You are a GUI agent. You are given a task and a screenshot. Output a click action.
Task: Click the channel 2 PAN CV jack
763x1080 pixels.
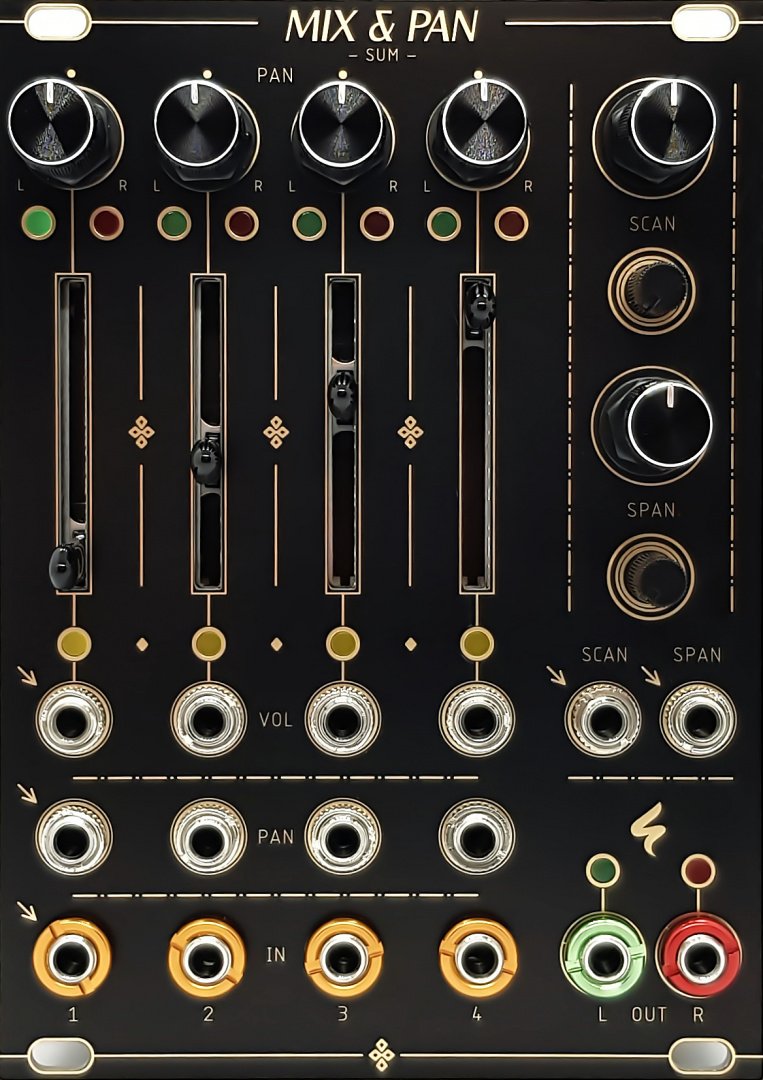208,836
